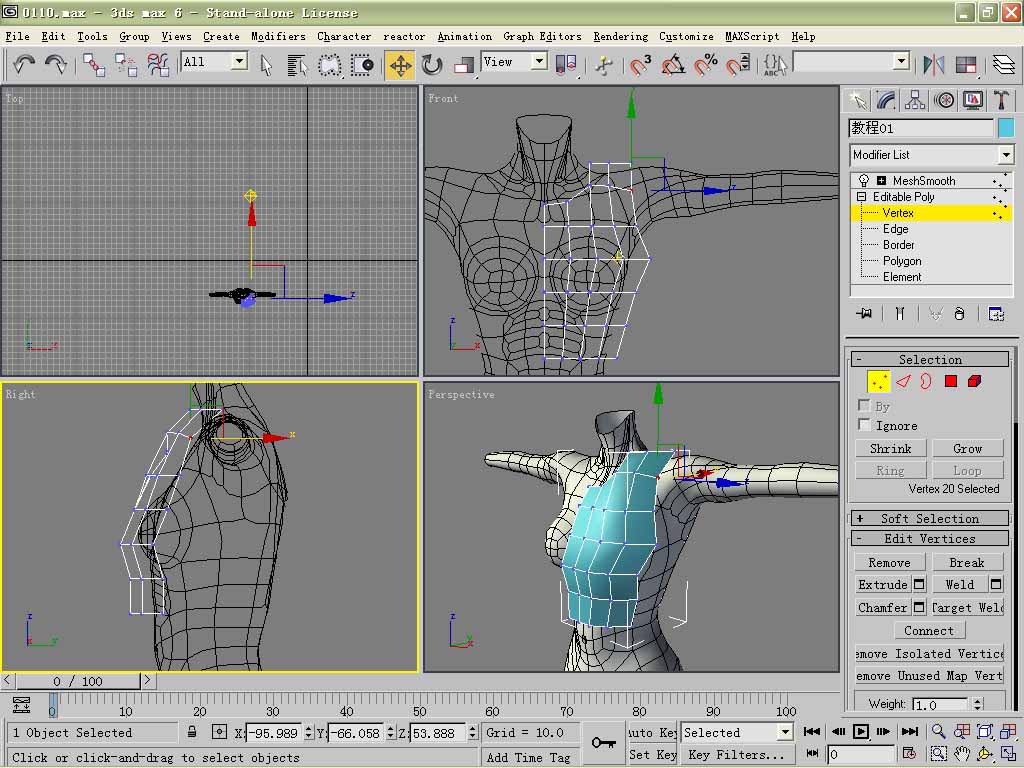This screenshot has height=768, width=1024.
Task: Select Border sub-object icon in Selection rollout
Action: tap(926, 381)
